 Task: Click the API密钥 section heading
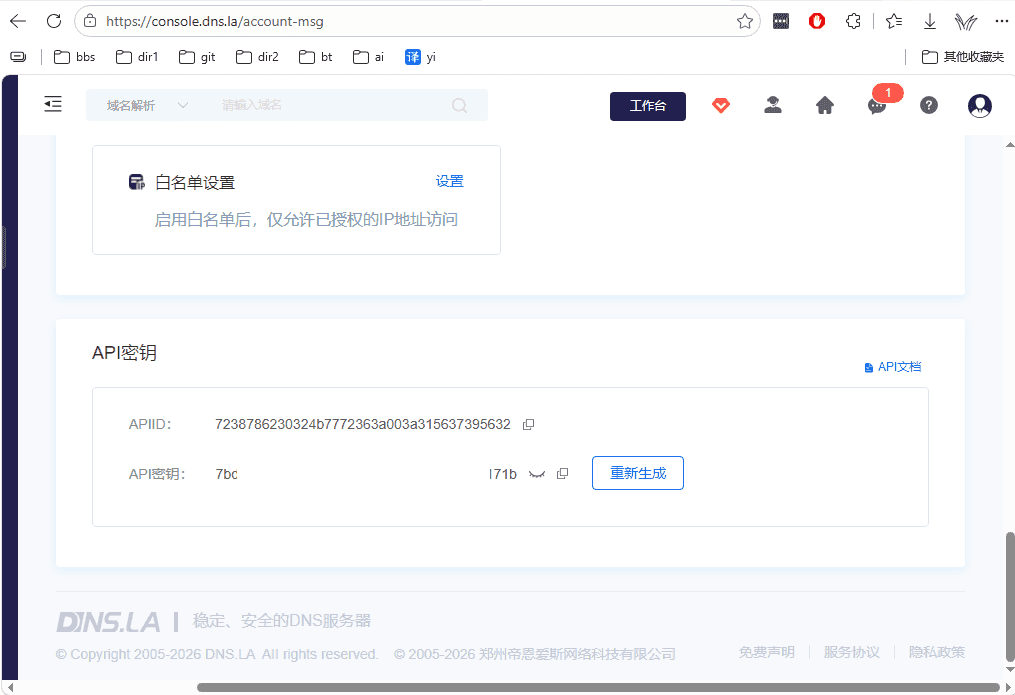click(x=124, y=353)
